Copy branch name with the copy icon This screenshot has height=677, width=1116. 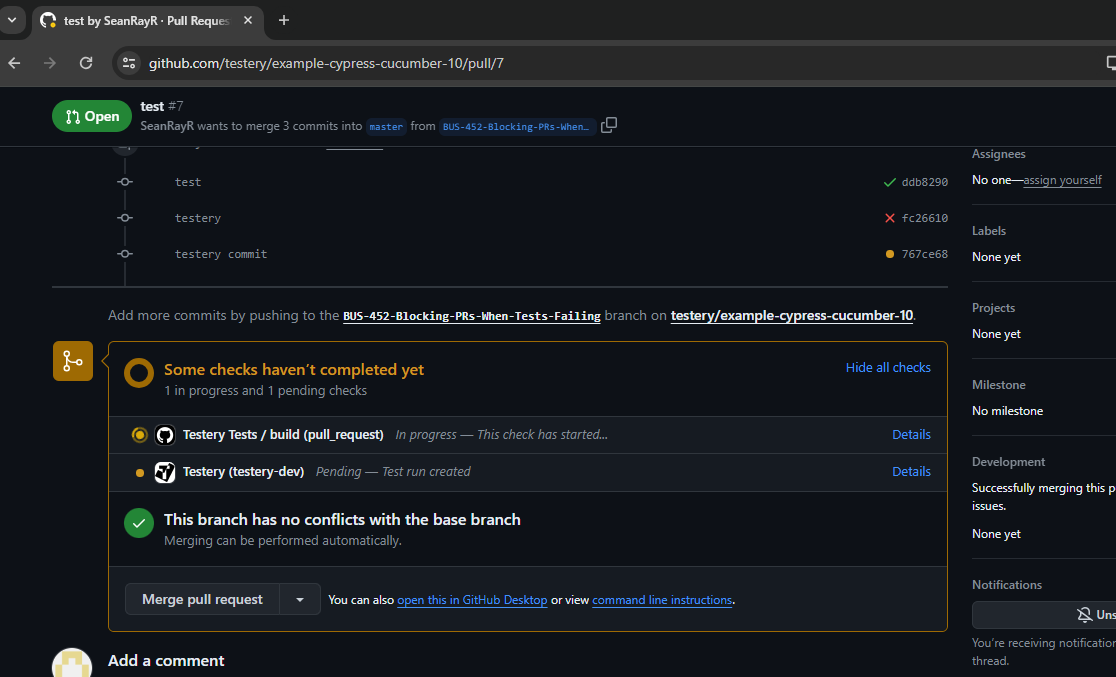[x=609, y=125]
